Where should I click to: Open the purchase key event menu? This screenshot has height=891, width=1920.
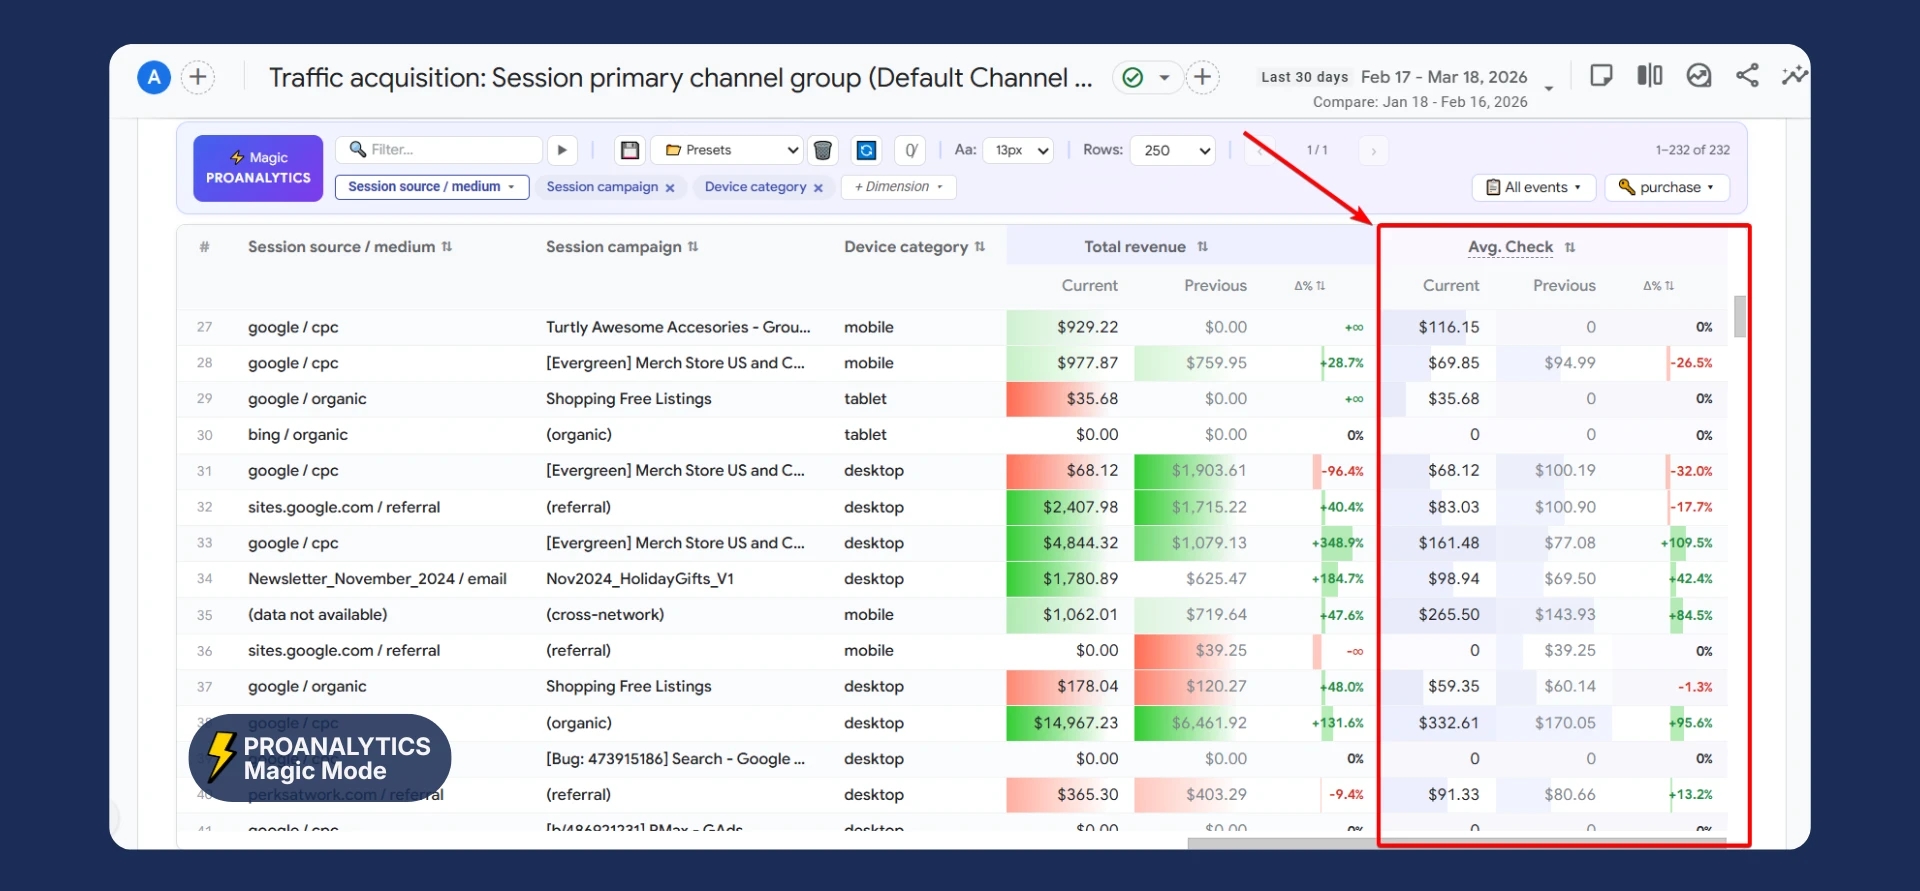coord(1666,187)
